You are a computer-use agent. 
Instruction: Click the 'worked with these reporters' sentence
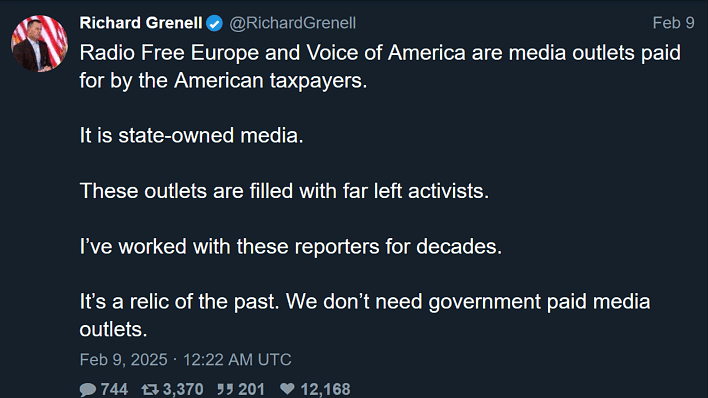click(291, 247)
